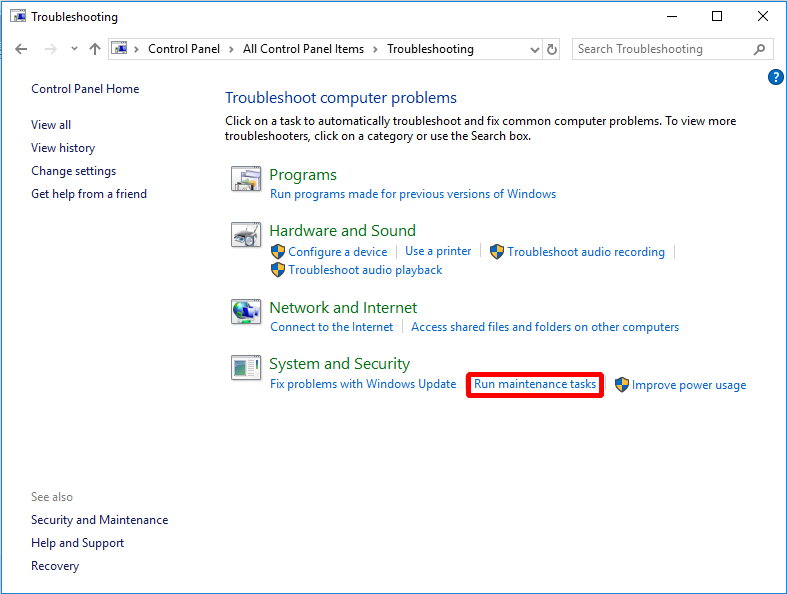
Task: Open Change settings link
Action: tap(73, 171)
